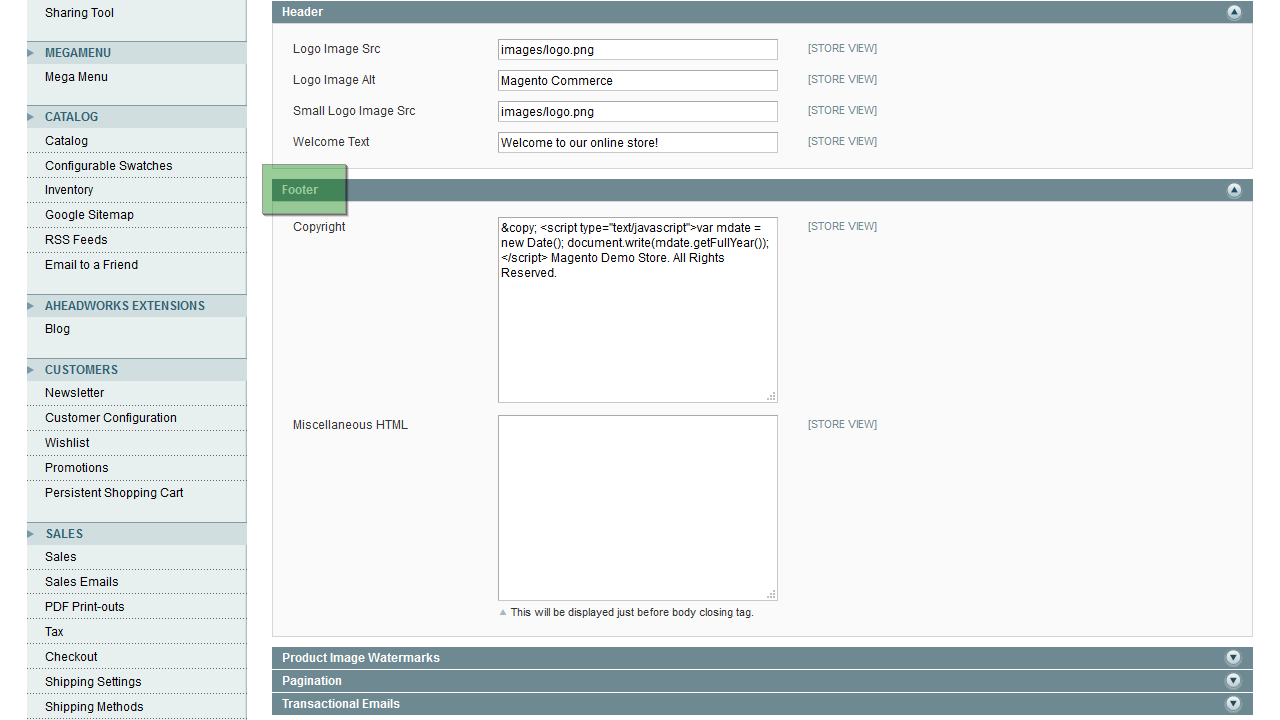Click STORE VIEW beside Logo Image Alt
1280x720 pixels.
pos(842,79)
